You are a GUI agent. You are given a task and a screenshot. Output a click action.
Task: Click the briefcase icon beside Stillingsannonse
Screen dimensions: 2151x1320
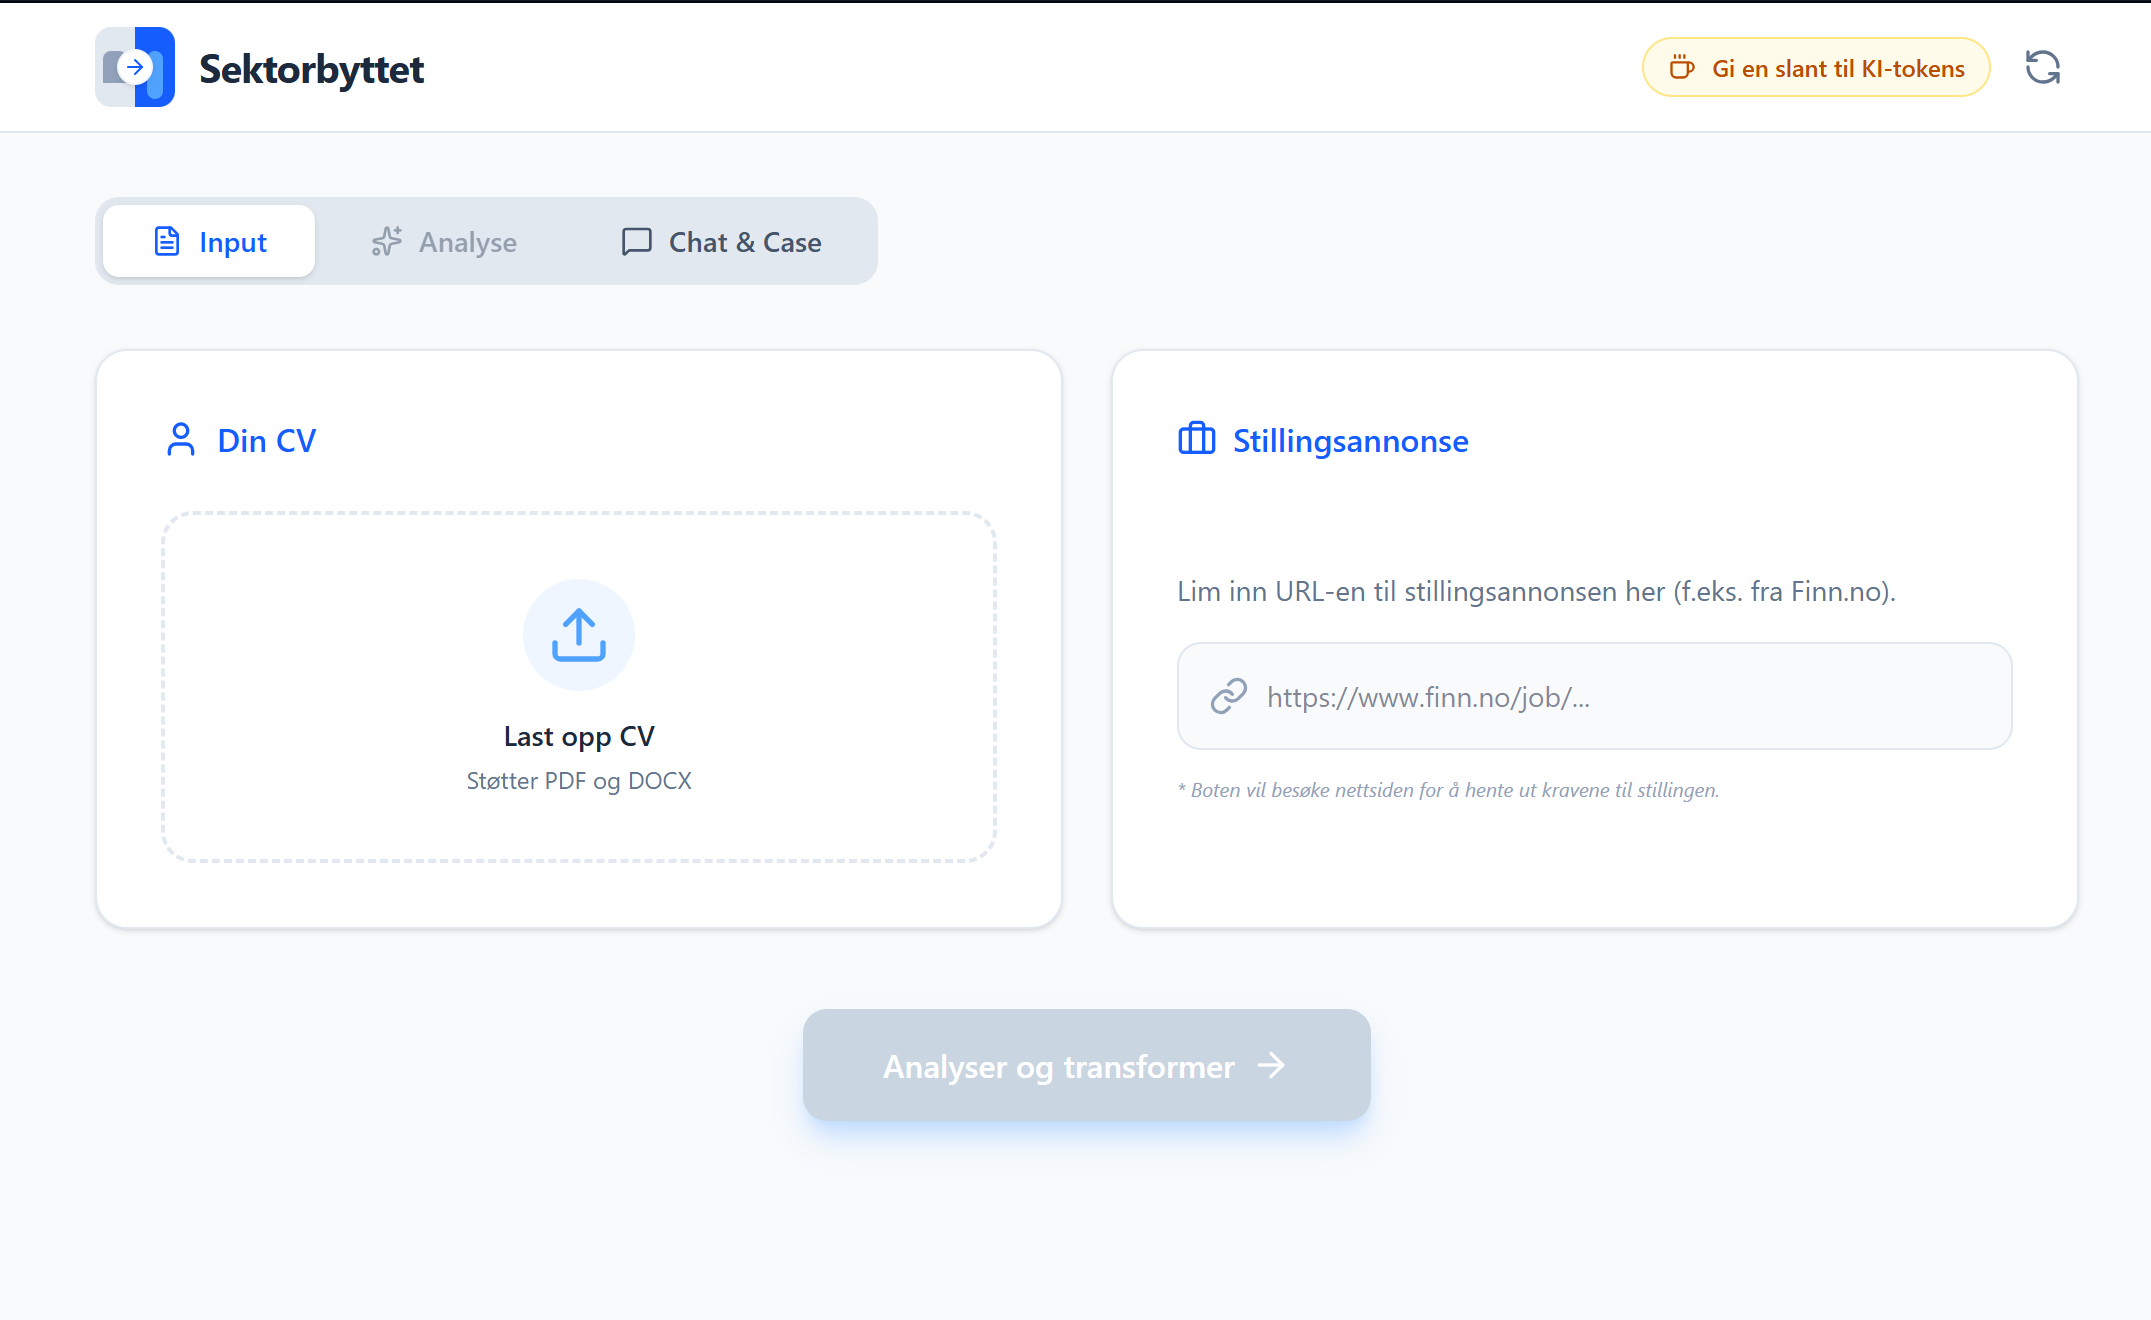[x=1196, y=440]
